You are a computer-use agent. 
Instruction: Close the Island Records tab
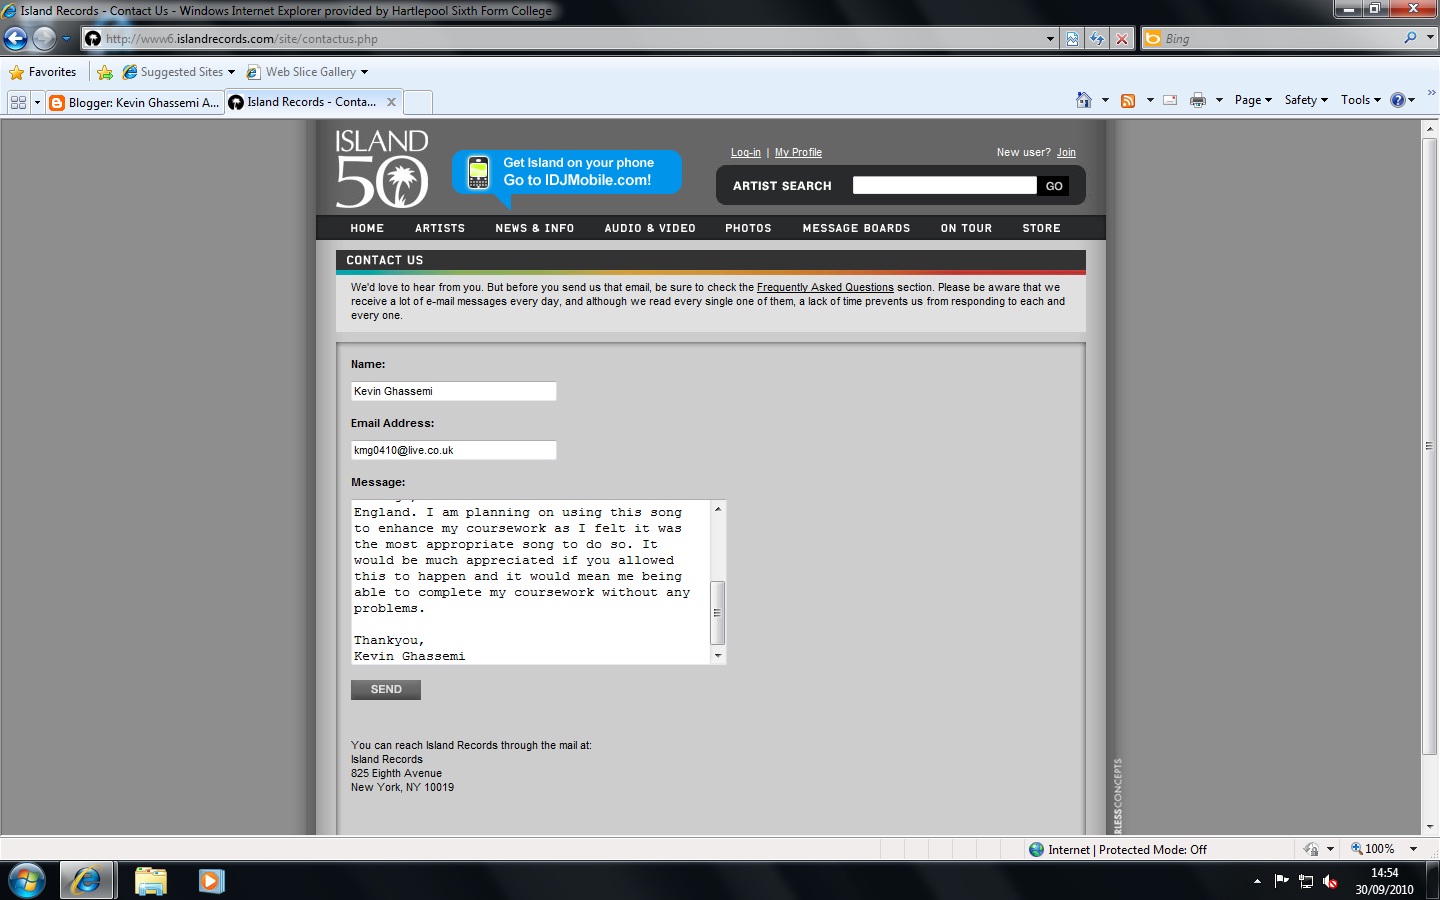[391, 102]
